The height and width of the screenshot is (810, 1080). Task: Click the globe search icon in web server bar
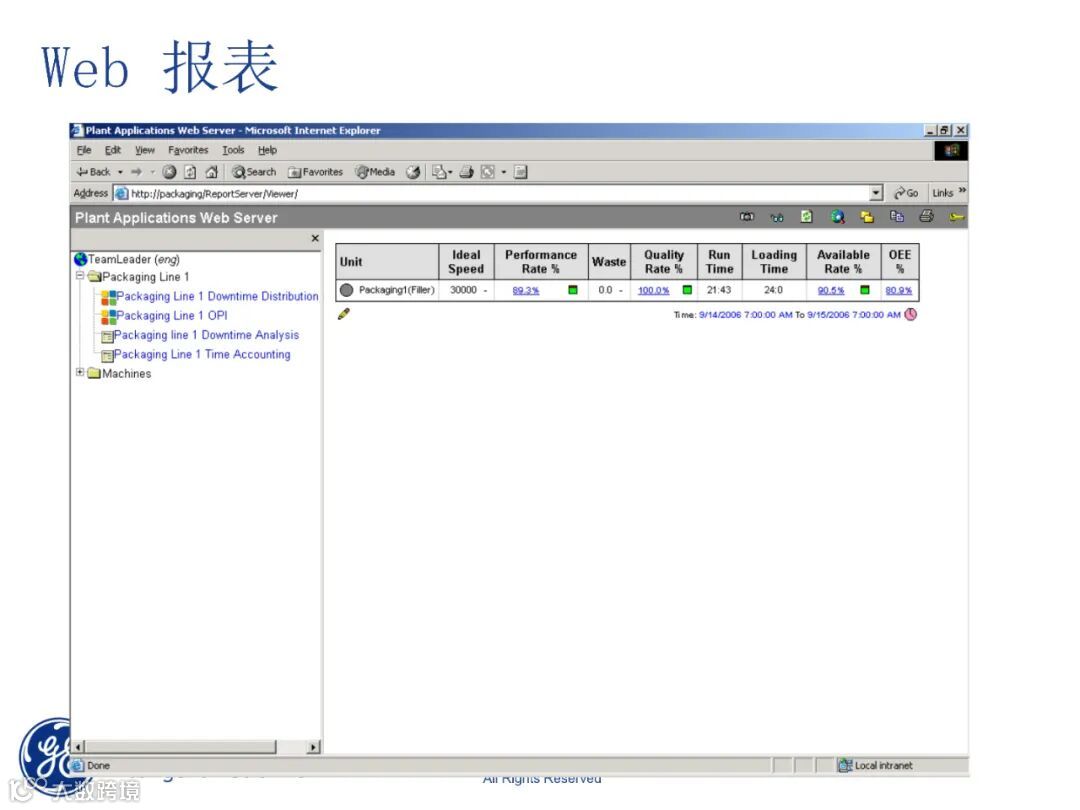[x=838, y=217]
